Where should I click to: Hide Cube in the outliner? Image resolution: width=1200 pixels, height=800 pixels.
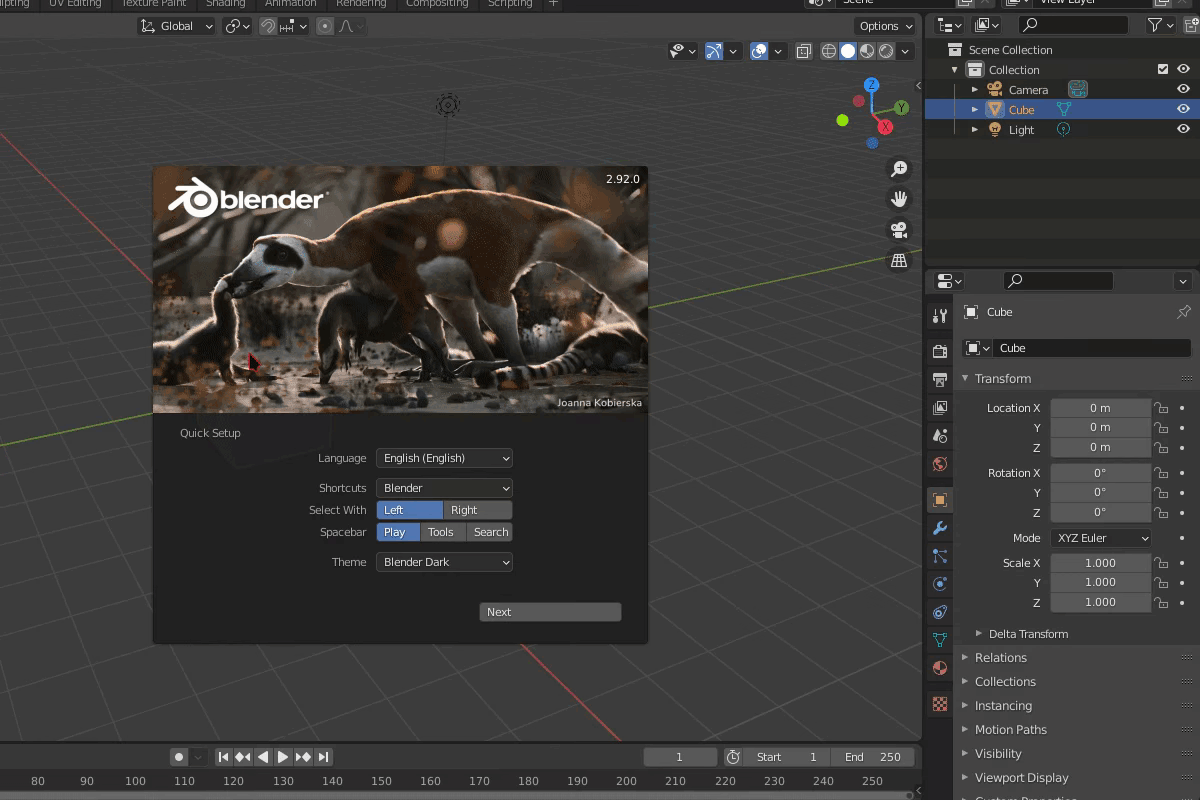(1183, 109)
